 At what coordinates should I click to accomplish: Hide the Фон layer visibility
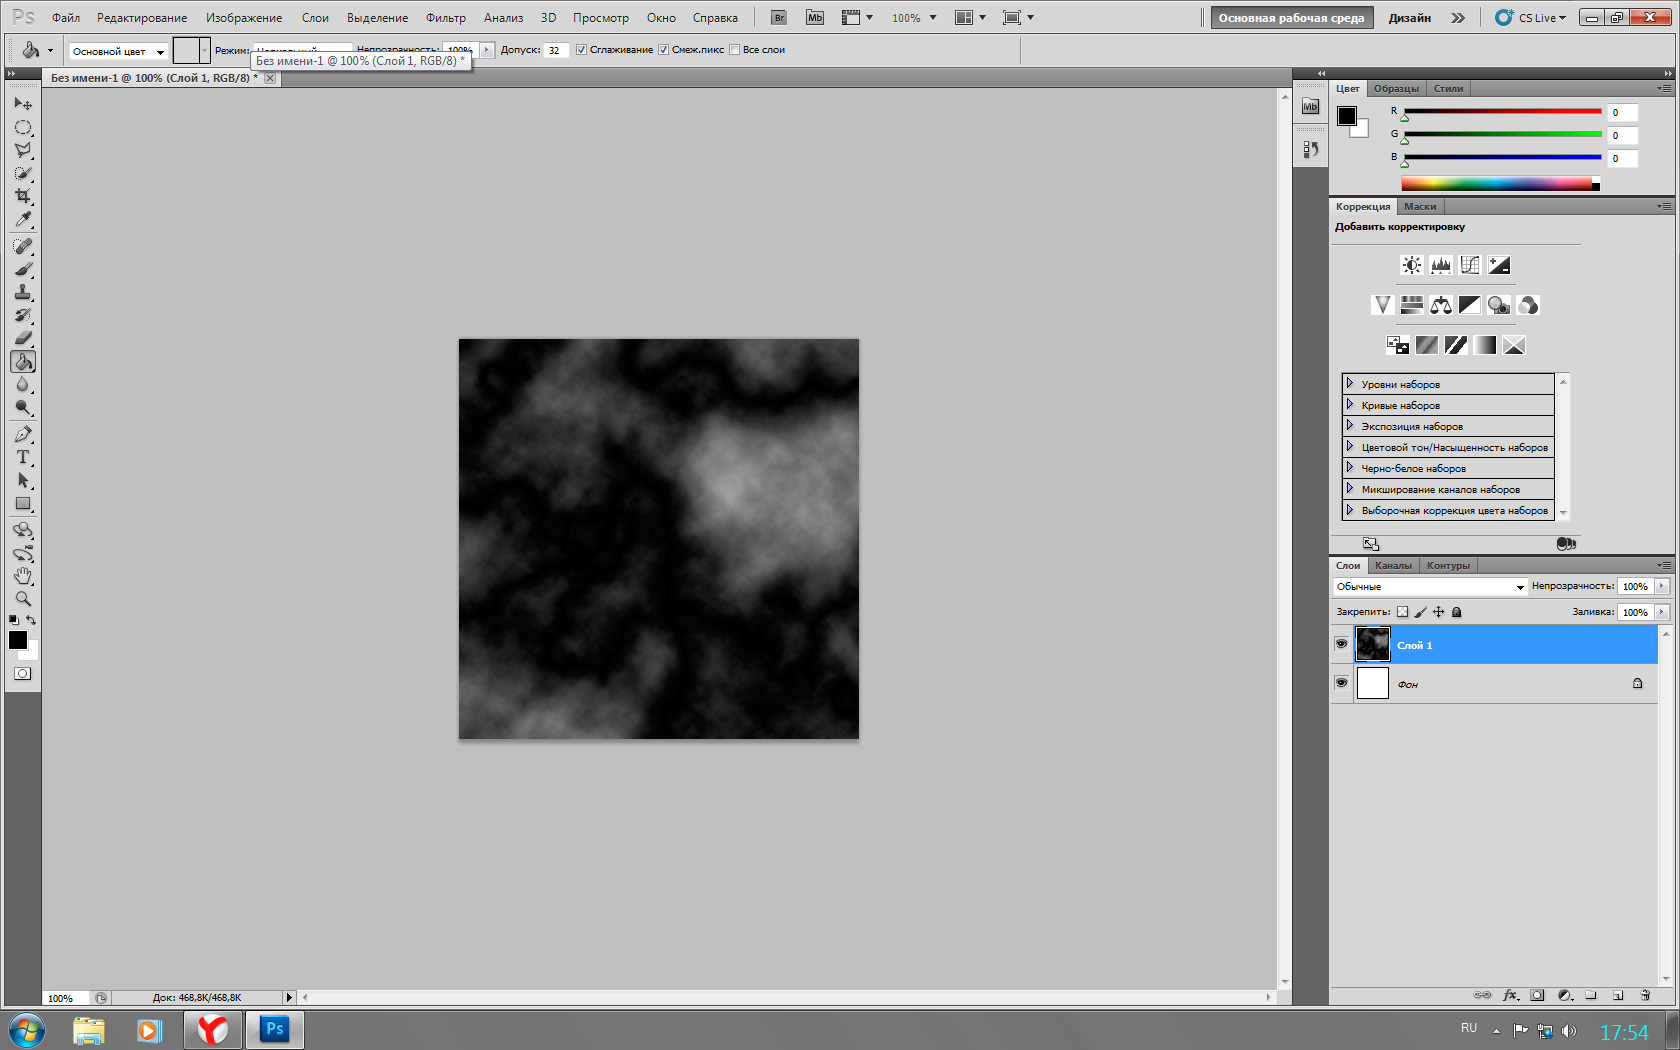(x=1341, y=683)
